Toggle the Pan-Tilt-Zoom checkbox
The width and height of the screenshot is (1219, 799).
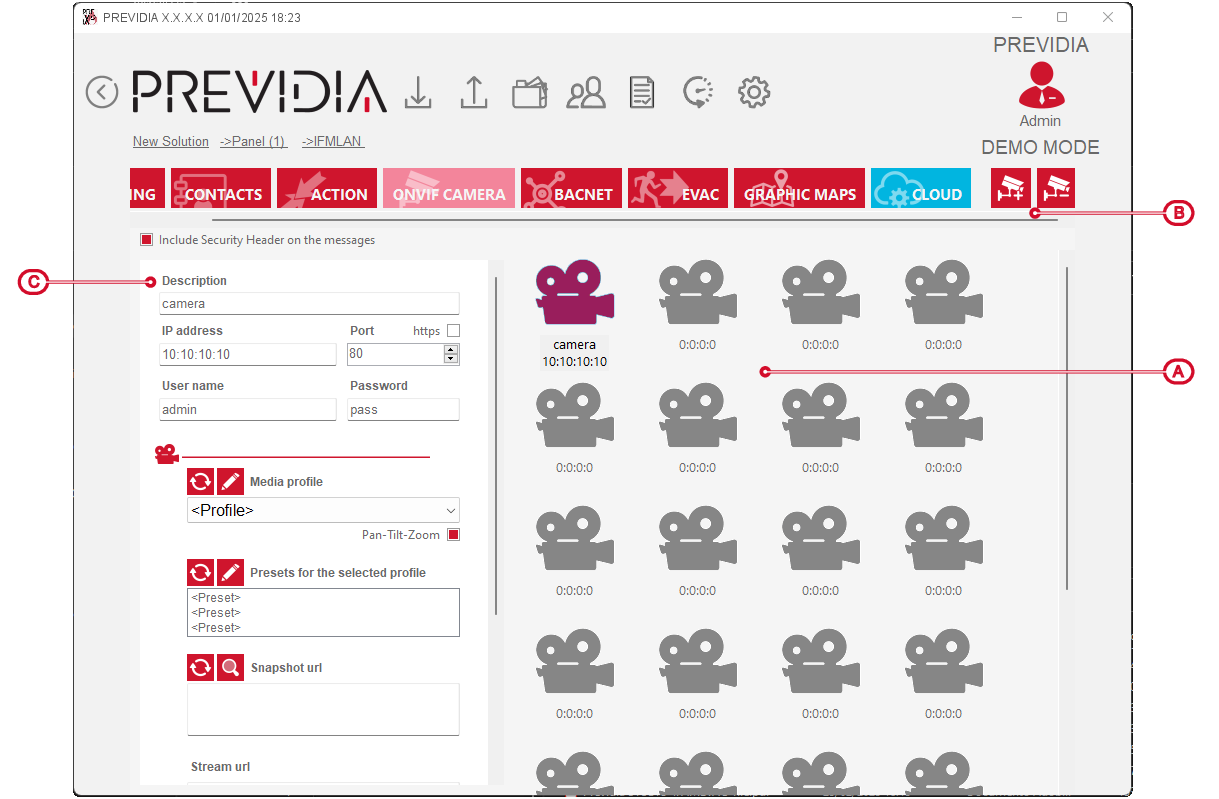point(453,535)
